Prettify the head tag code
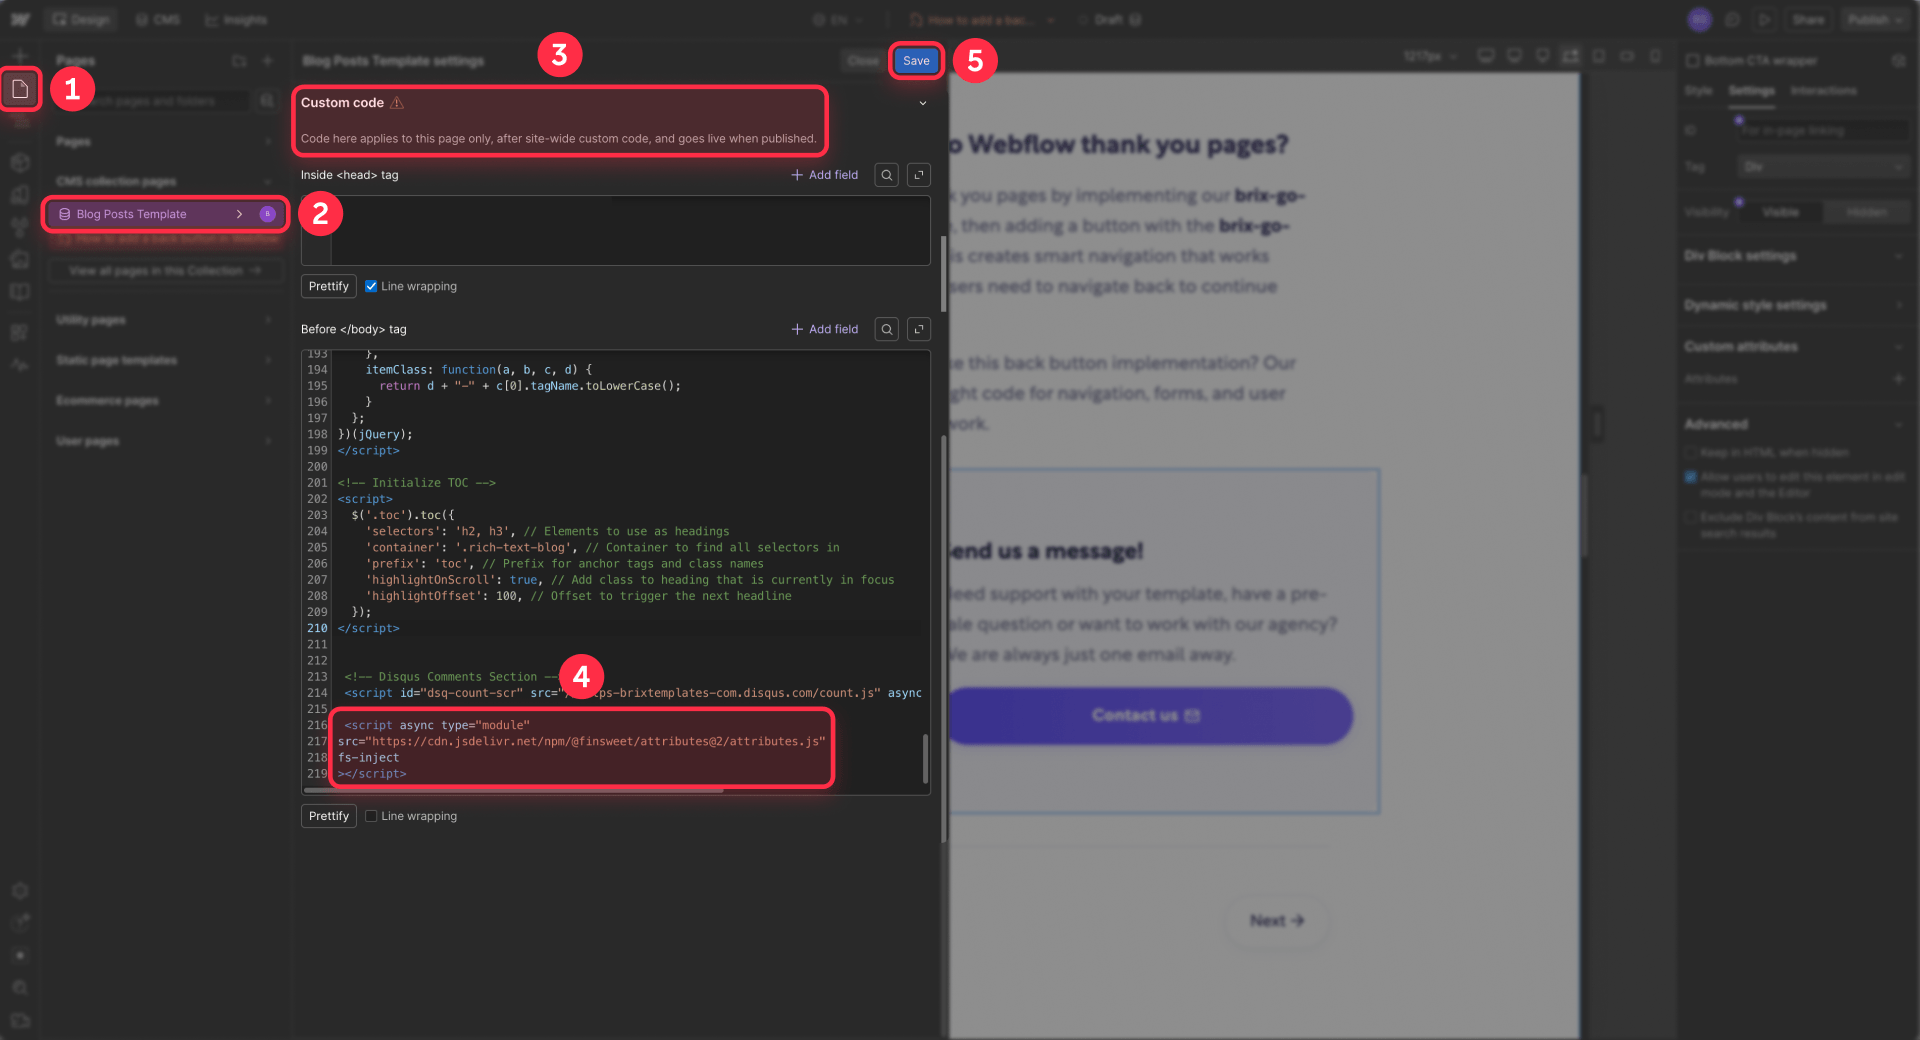Screen dimensions: 1920x1040 click(x=328, y=286)
